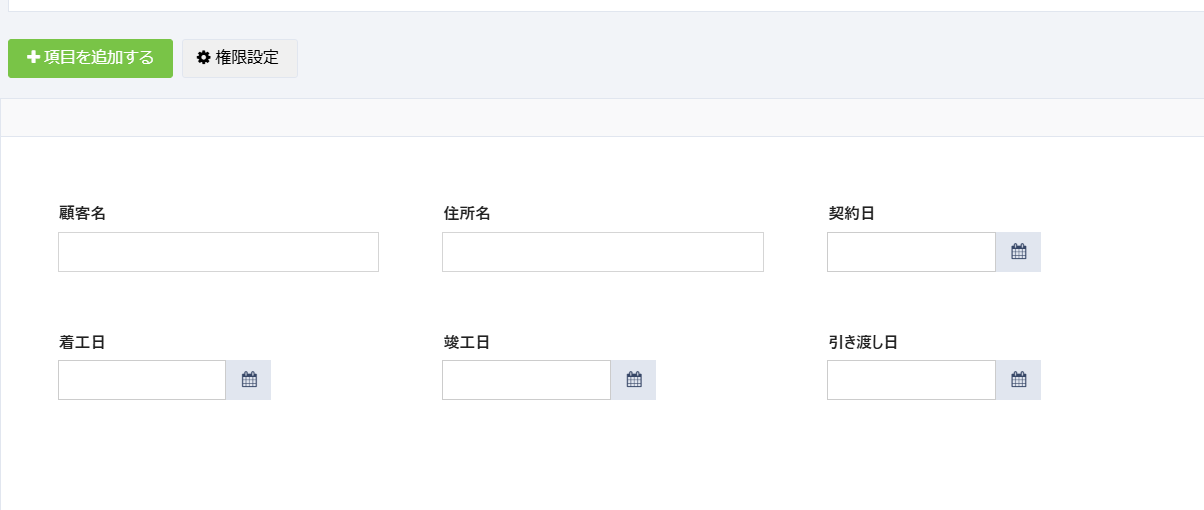The width and height of the screenshot is (1204, 510).
Task: Focus the 顧客名 text field
Action: coord(218,252)
